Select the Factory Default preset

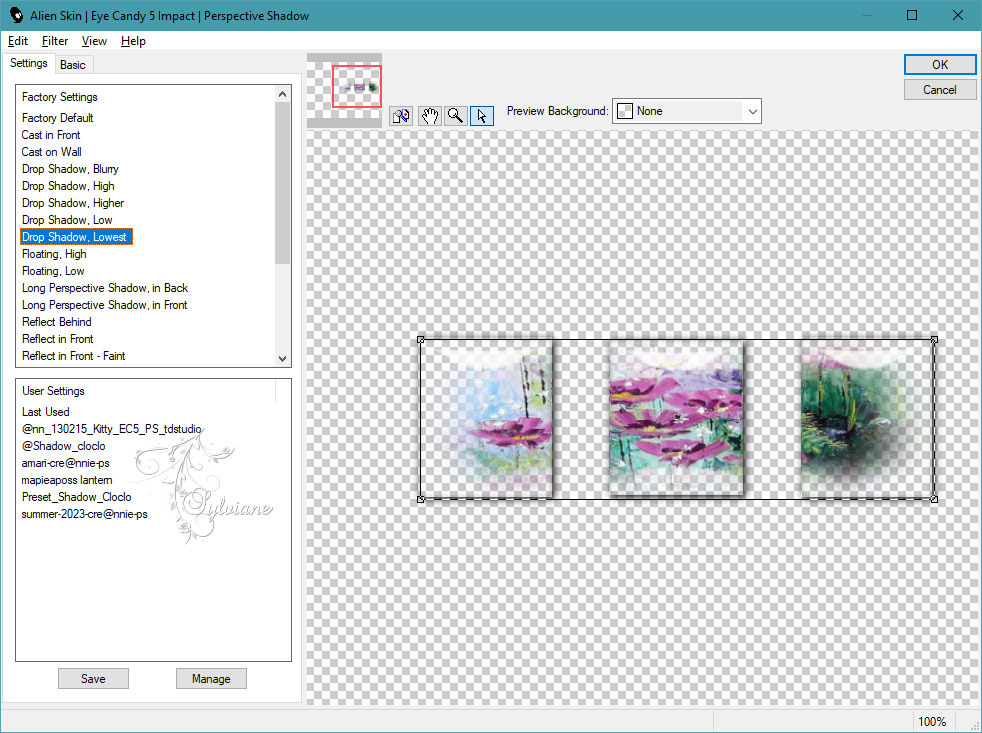(58, 118)
